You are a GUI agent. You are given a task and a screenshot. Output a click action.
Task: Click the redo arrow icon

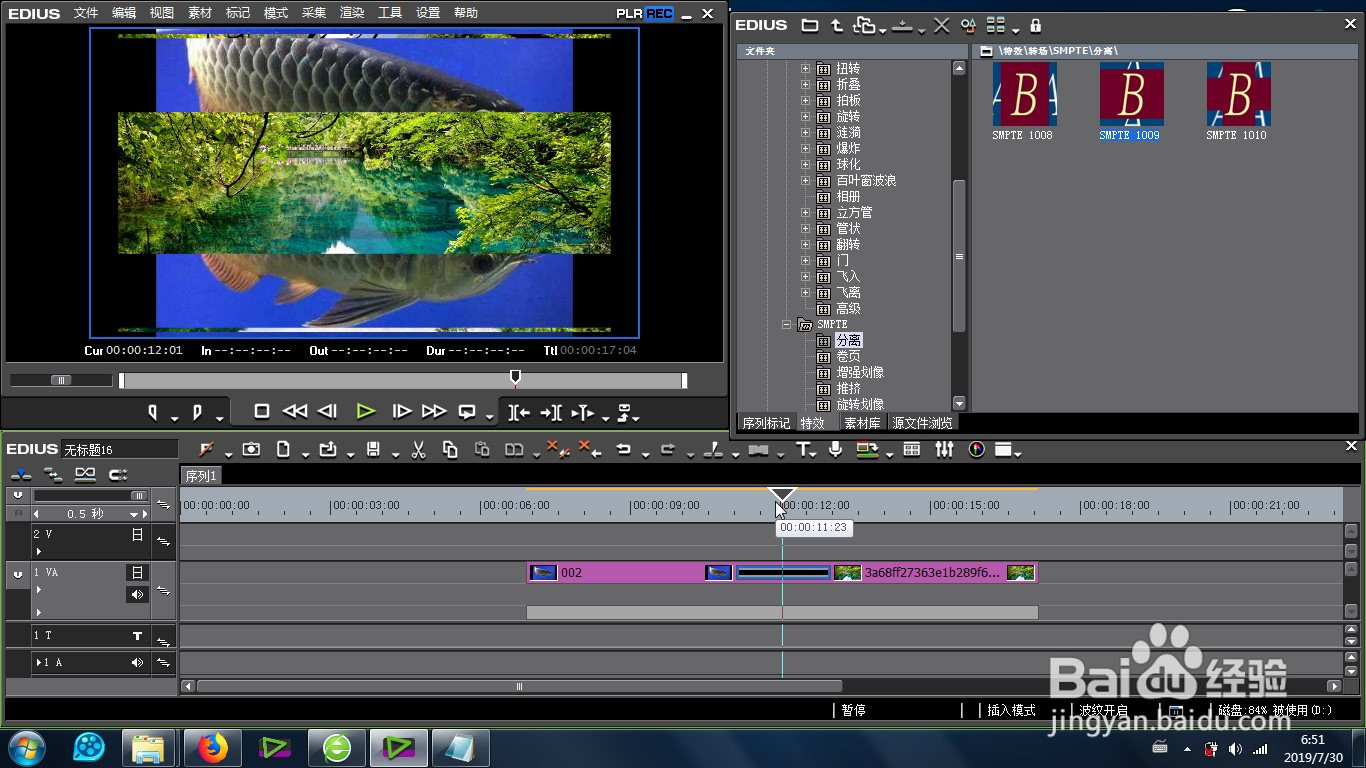click(668, 450)
